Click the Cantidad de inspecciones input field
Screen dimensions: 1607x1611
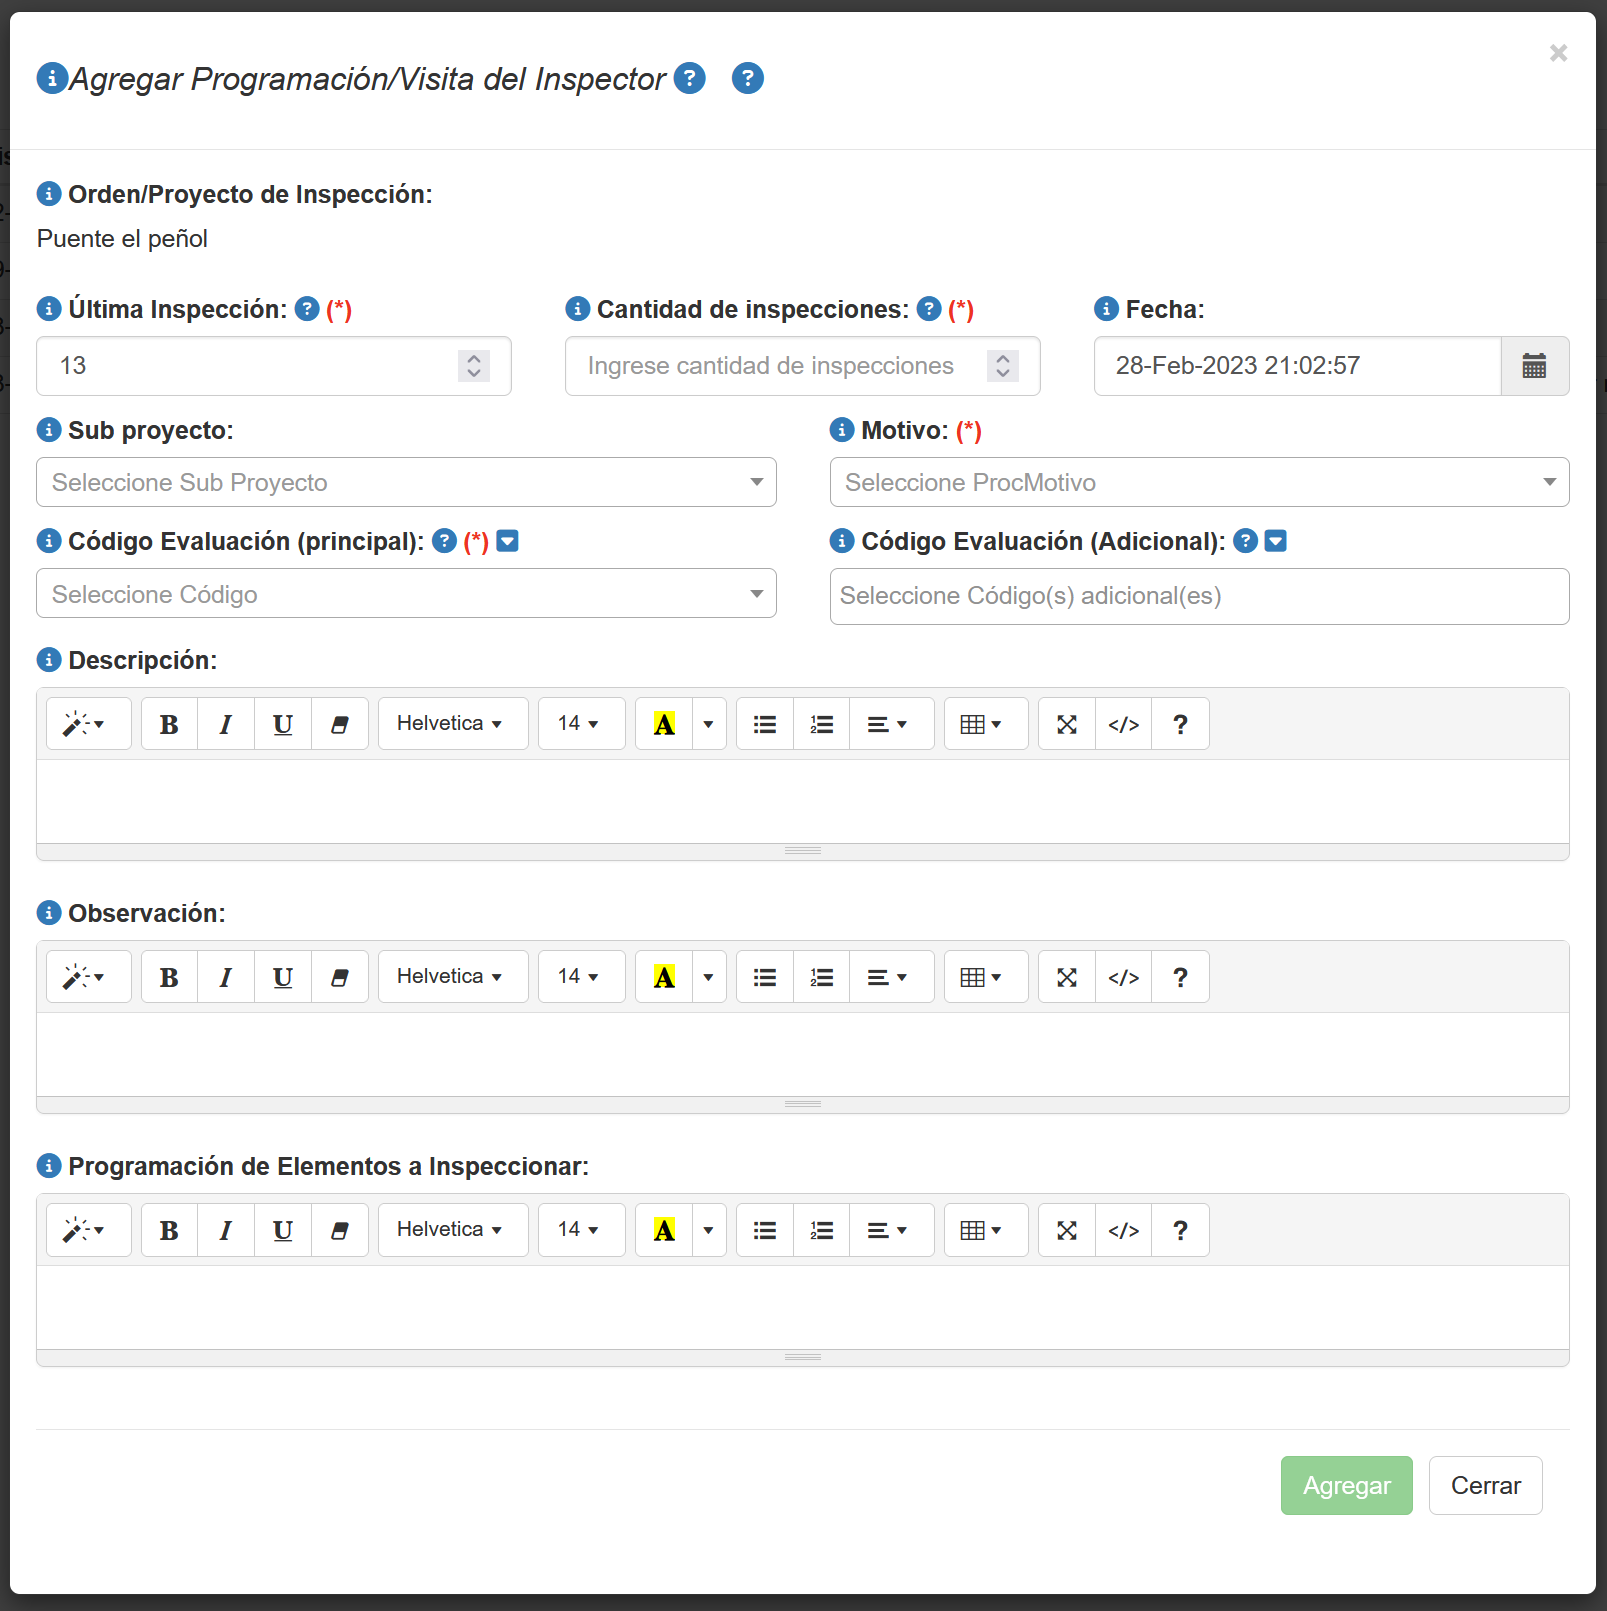click(x=770, y=366)
